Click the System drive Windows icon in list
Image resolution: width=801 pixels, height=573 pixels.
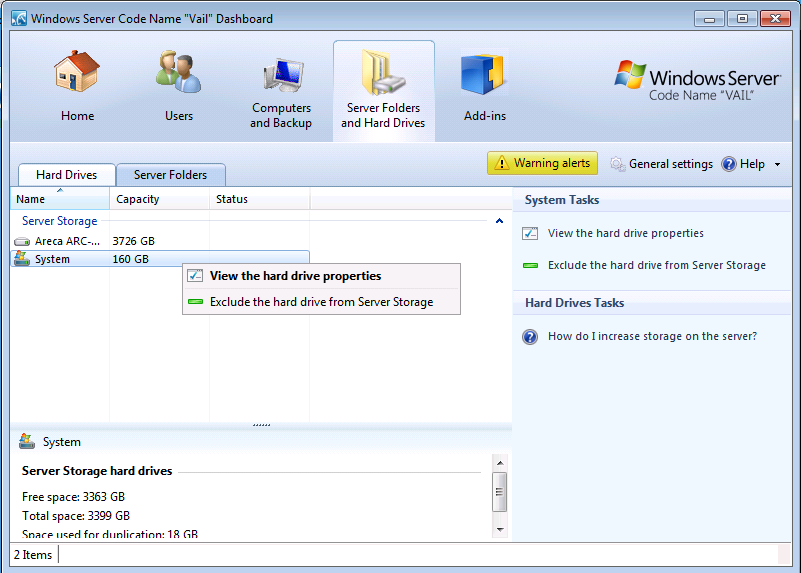point(22,258)
